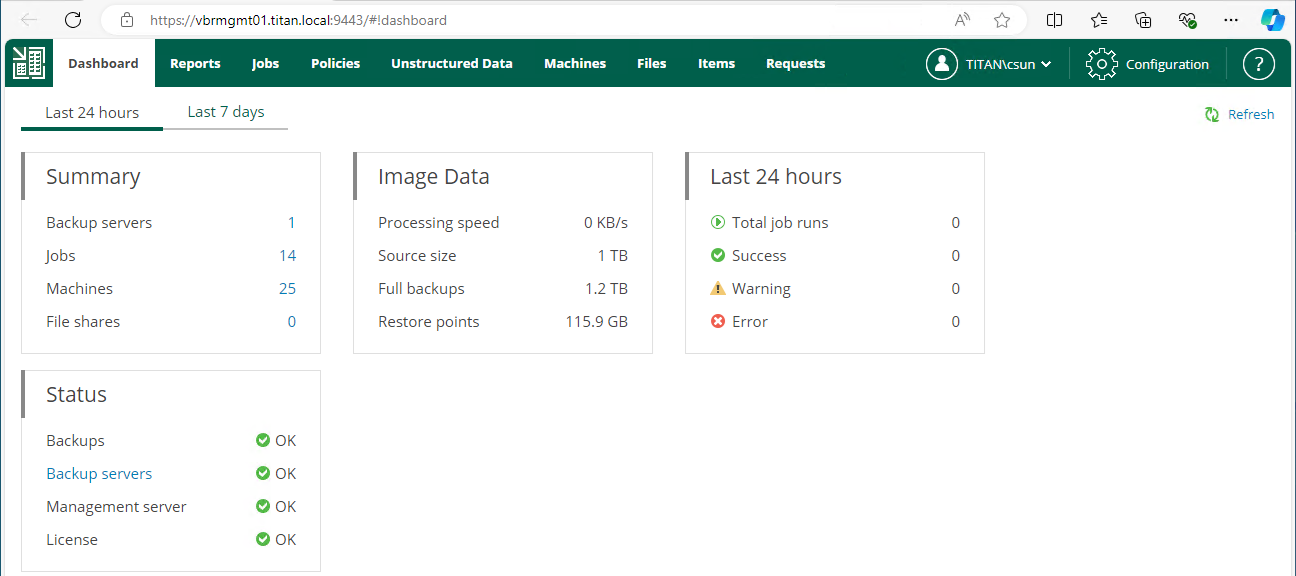Click the Refresh link text
This screenshot has width=1296, height=576.
[1251, 115]
